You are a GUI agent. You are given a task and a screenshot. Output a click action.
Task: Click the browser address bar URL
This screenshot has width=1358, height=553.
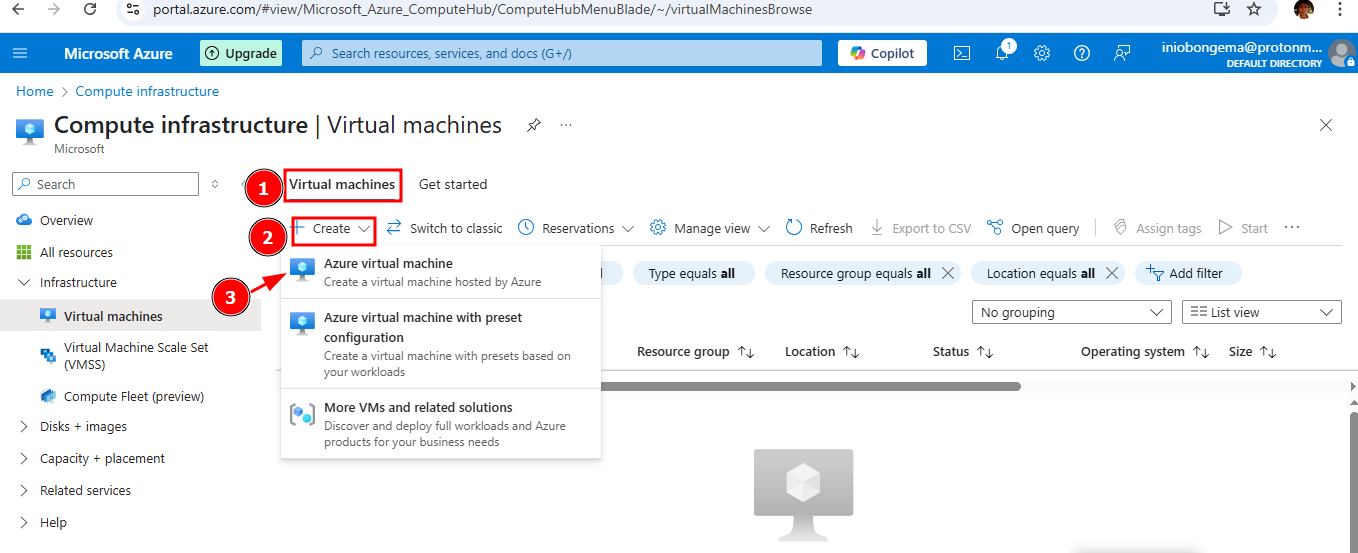point(484,9)
